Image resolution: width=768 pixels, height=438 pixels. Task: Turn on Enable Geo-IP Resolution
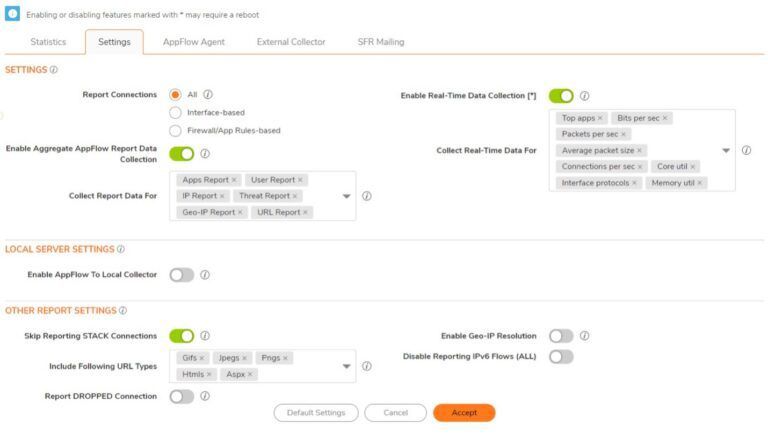(x=561, y=336)
